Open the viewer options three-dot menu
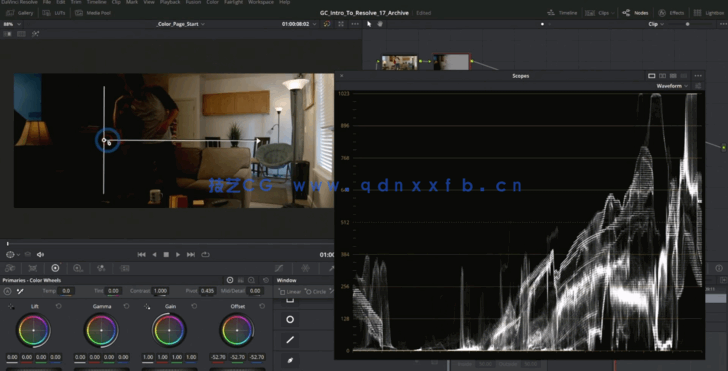Screen dimensions: 728x371 355,24
